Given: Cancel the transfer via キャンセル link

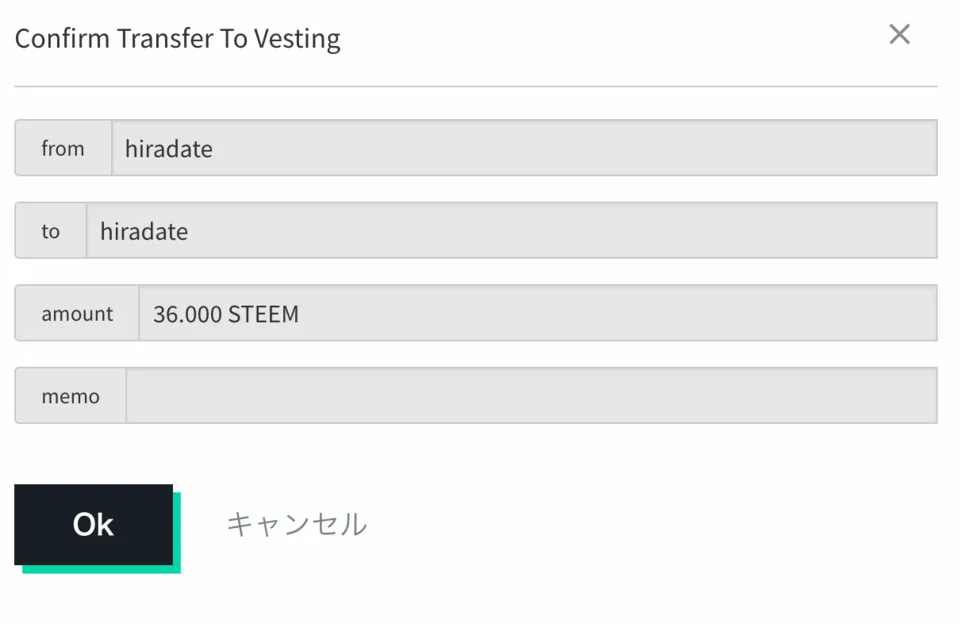Looking at the screenshot, I should (296, 524).
